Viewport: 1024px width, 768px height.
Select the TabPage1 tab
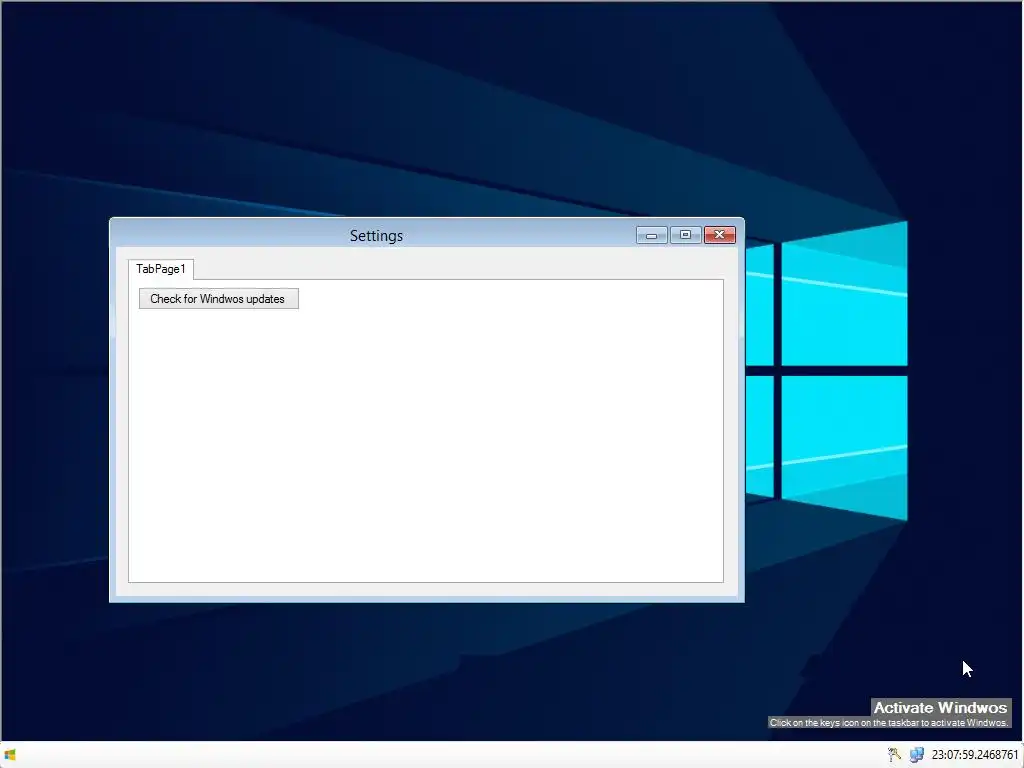pos(161,269)
